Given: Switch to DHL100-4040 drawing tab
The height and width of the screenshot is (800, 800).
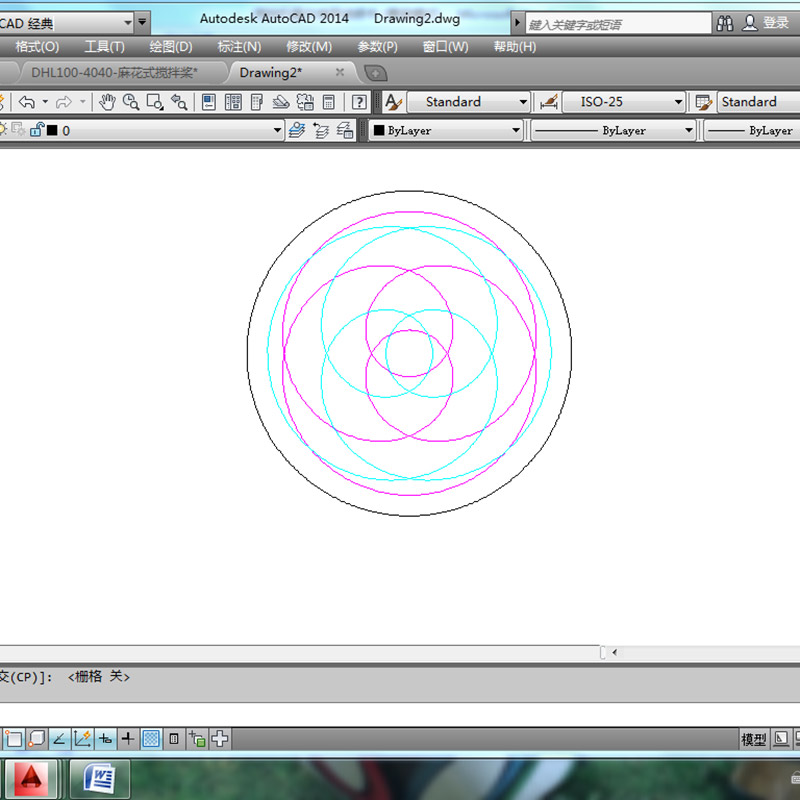Looking at the screenshot, I should click(114, 72).
